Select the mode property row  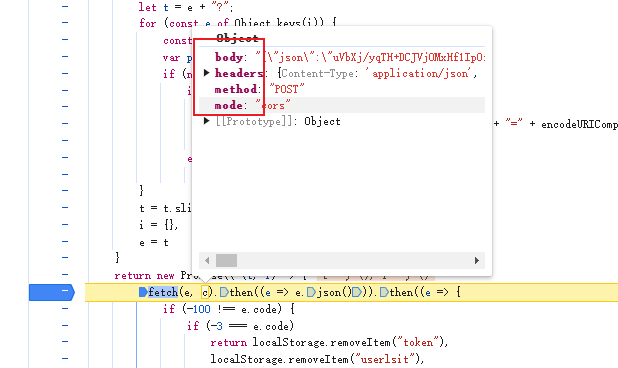coord(342,106)
